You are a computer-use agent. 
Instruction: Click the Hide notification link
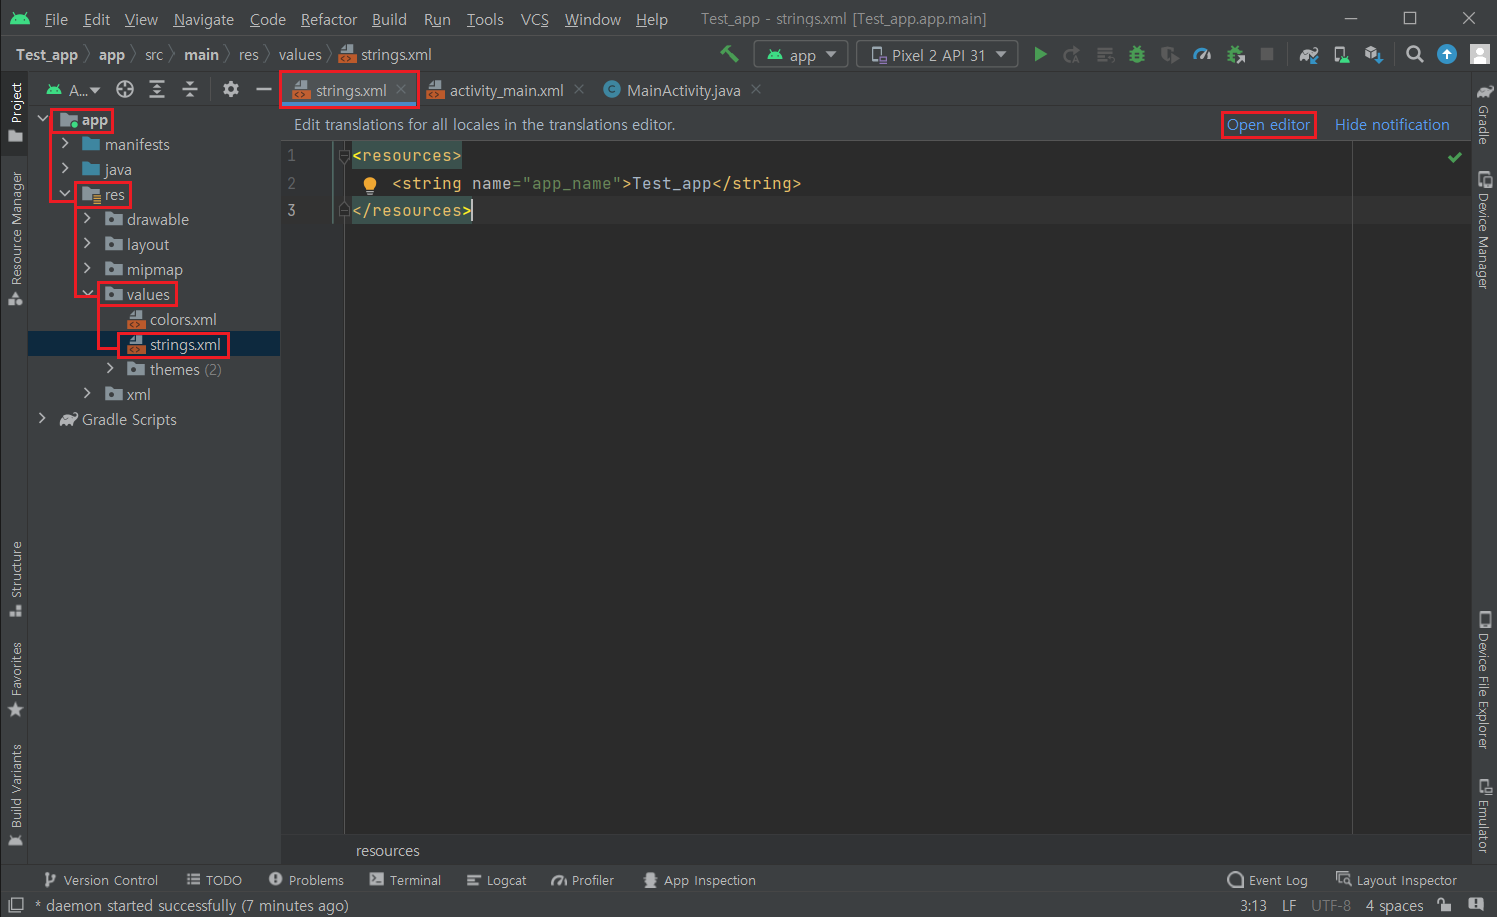tap(1392, 124)
